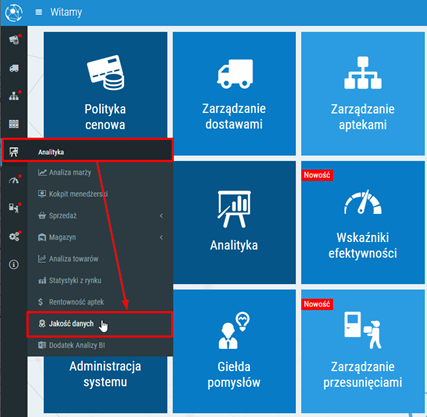
Task: Open the gauge indicator sidebar icon
Action: pos(14,180)
